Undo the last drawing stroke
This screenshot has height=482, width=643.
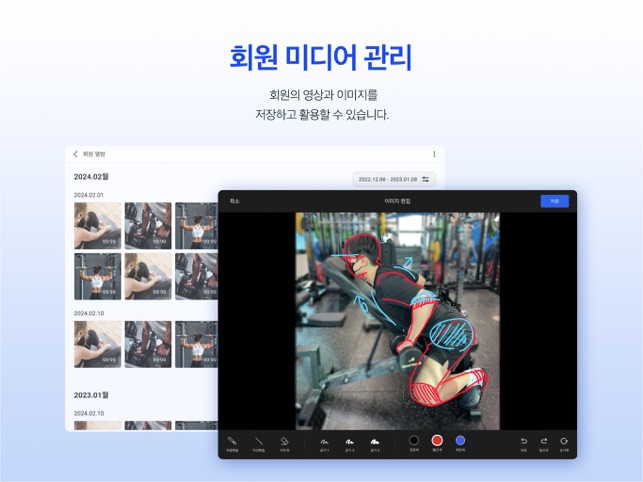pos(524,444)
